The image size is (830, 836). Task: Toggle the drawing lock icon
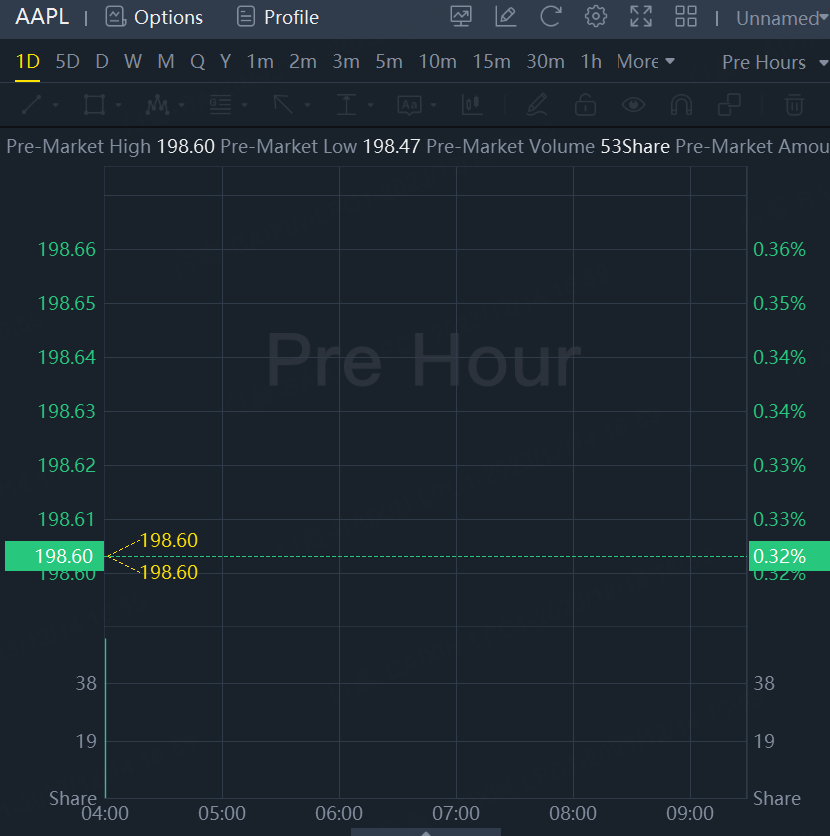(x=585, y=104)
